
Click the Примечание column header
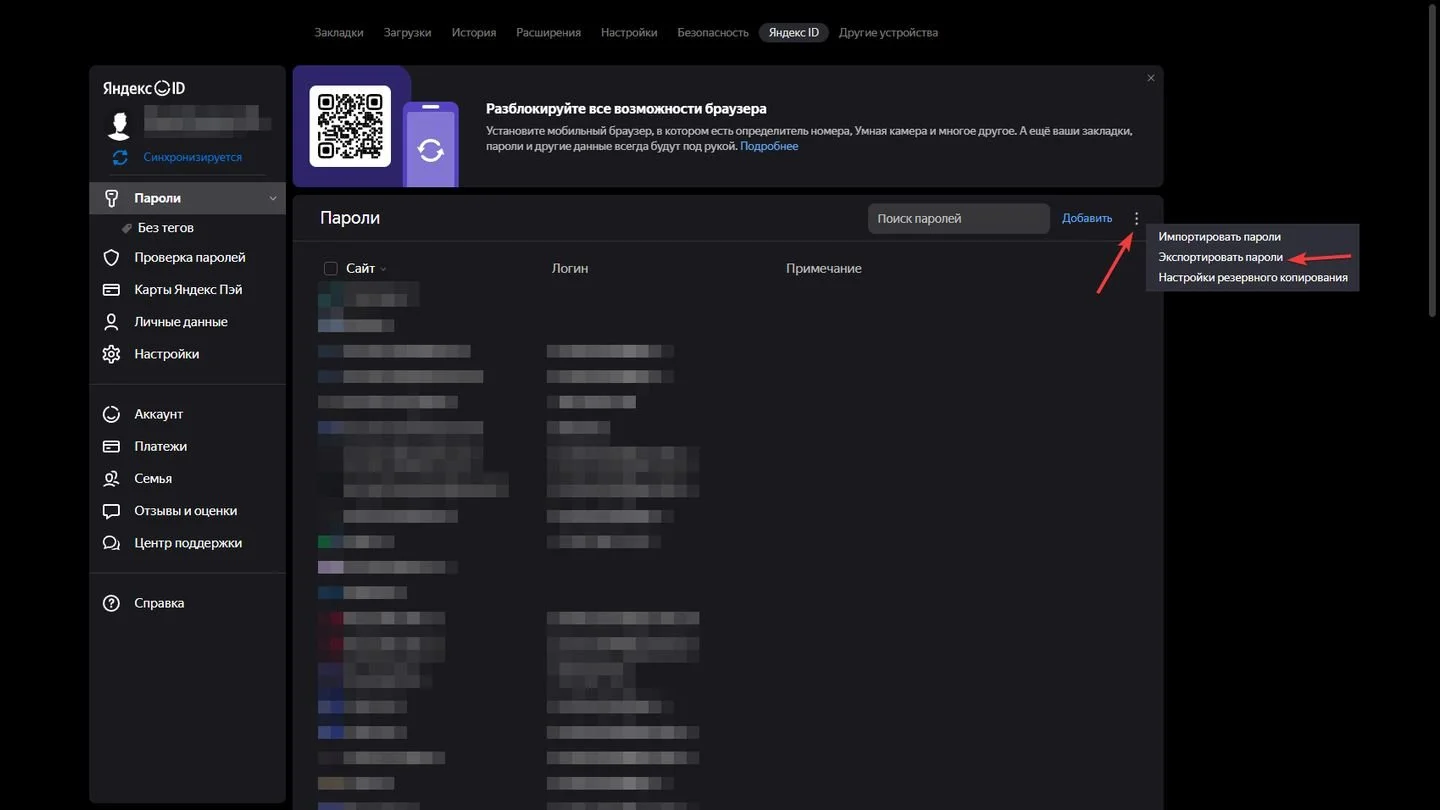[824, 269]
